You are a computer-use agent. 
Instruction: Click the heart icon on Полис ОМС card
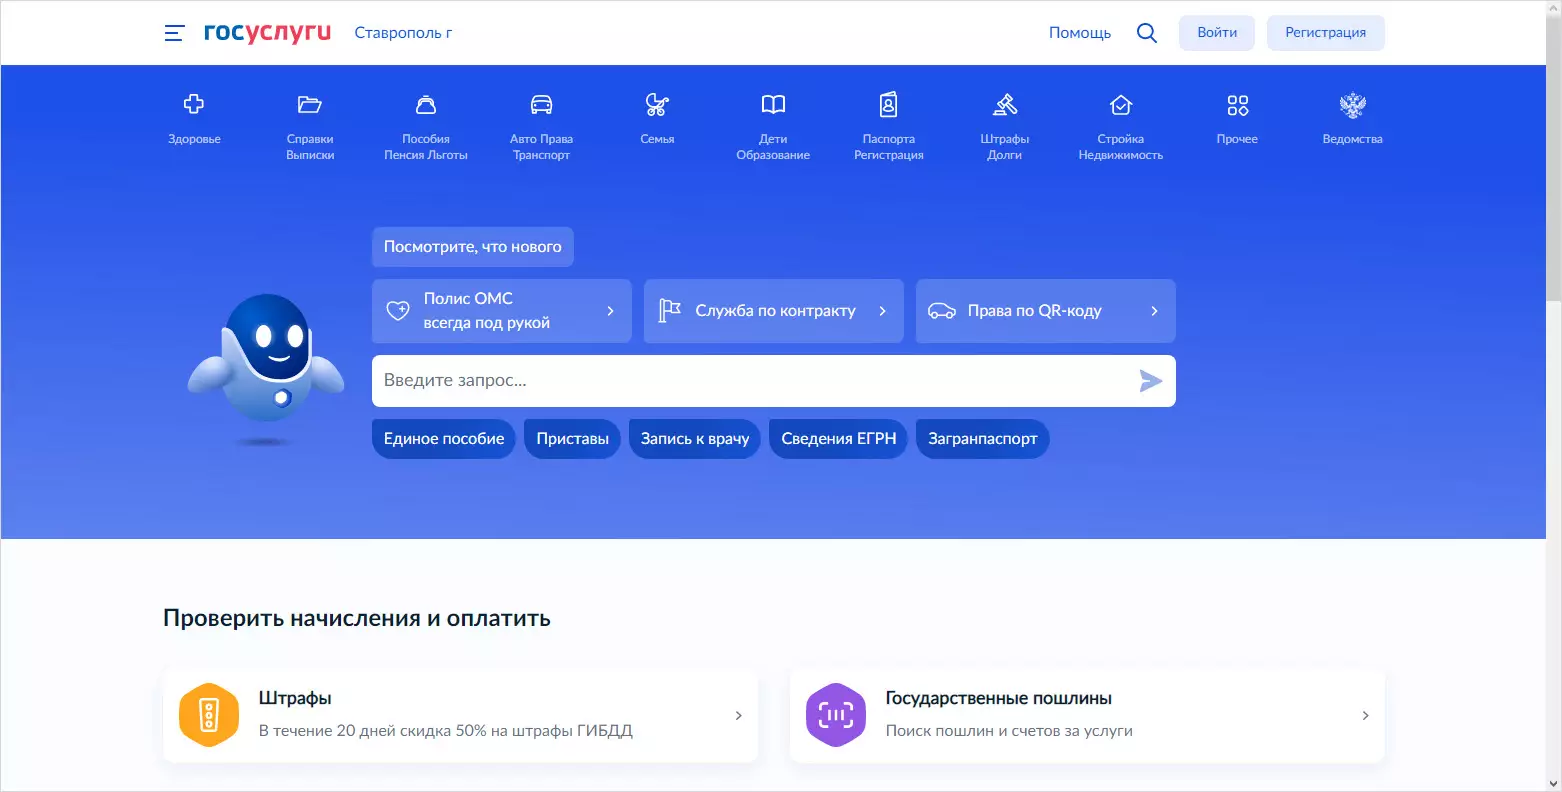coord(398,311)
